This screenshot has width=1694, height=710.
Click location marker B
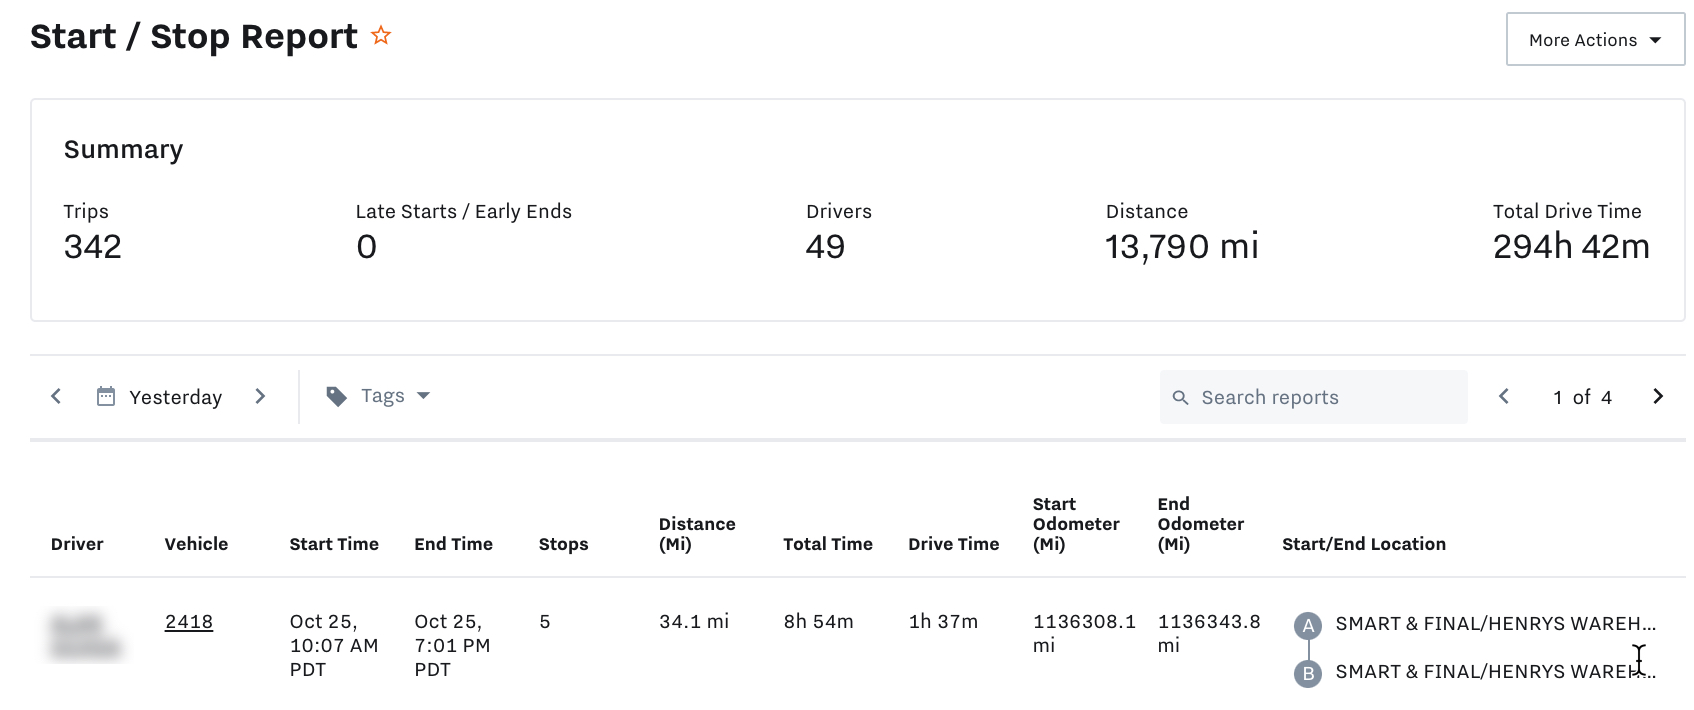tap(1307, 673)
